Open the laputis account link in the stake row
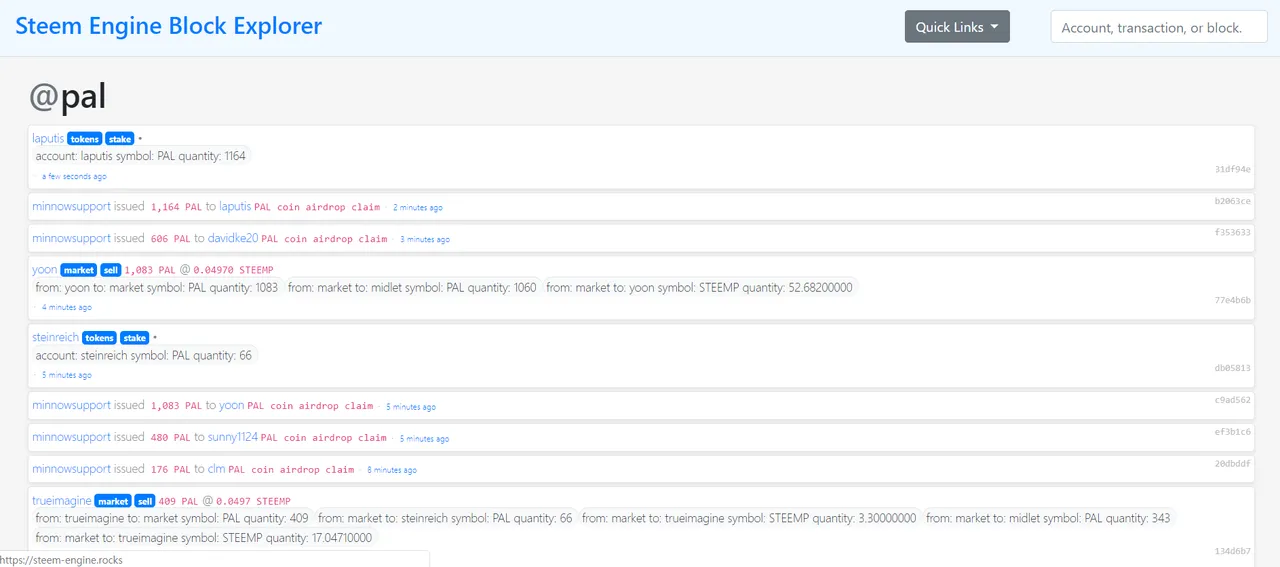Screen dimensions: 1280x567 coord(48,138)
